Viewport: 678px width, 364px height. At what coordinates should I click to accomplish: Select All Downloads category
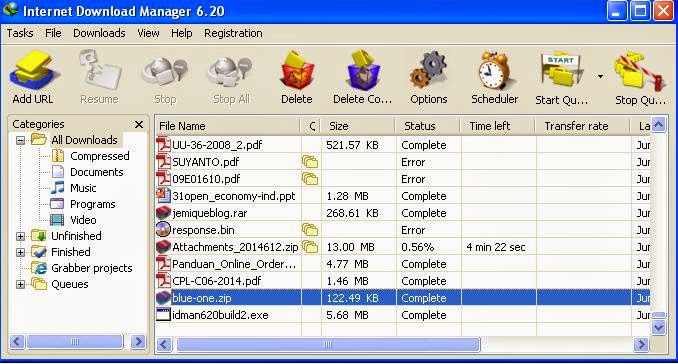(x=84, y=140)
